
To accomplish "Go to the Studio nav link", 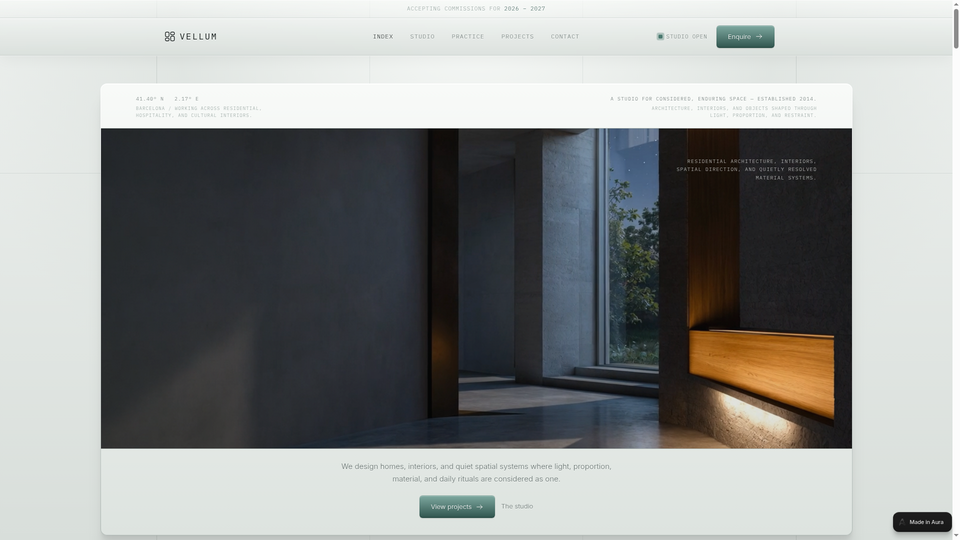I will pyautogui.click(x=422, y=37).
